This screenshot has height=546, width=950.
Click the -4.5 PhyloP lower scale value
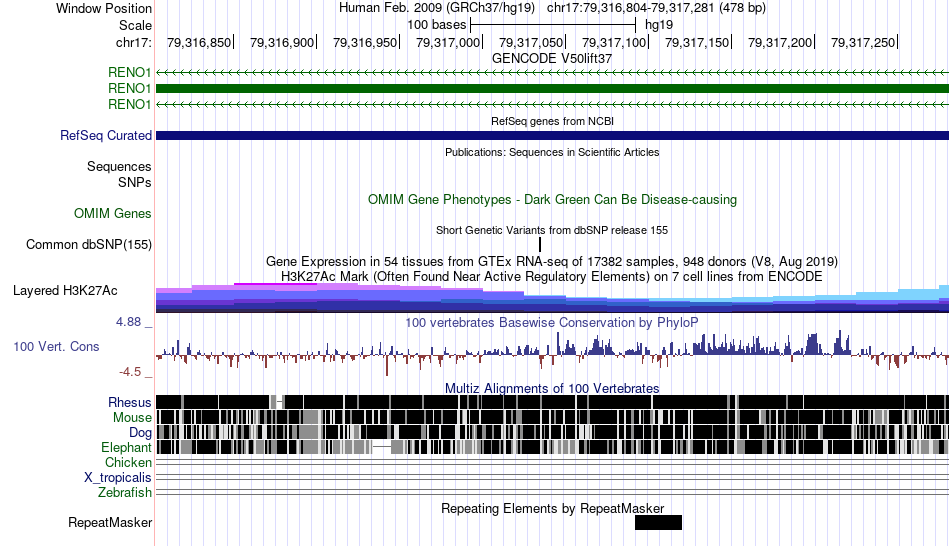(130, 372)
